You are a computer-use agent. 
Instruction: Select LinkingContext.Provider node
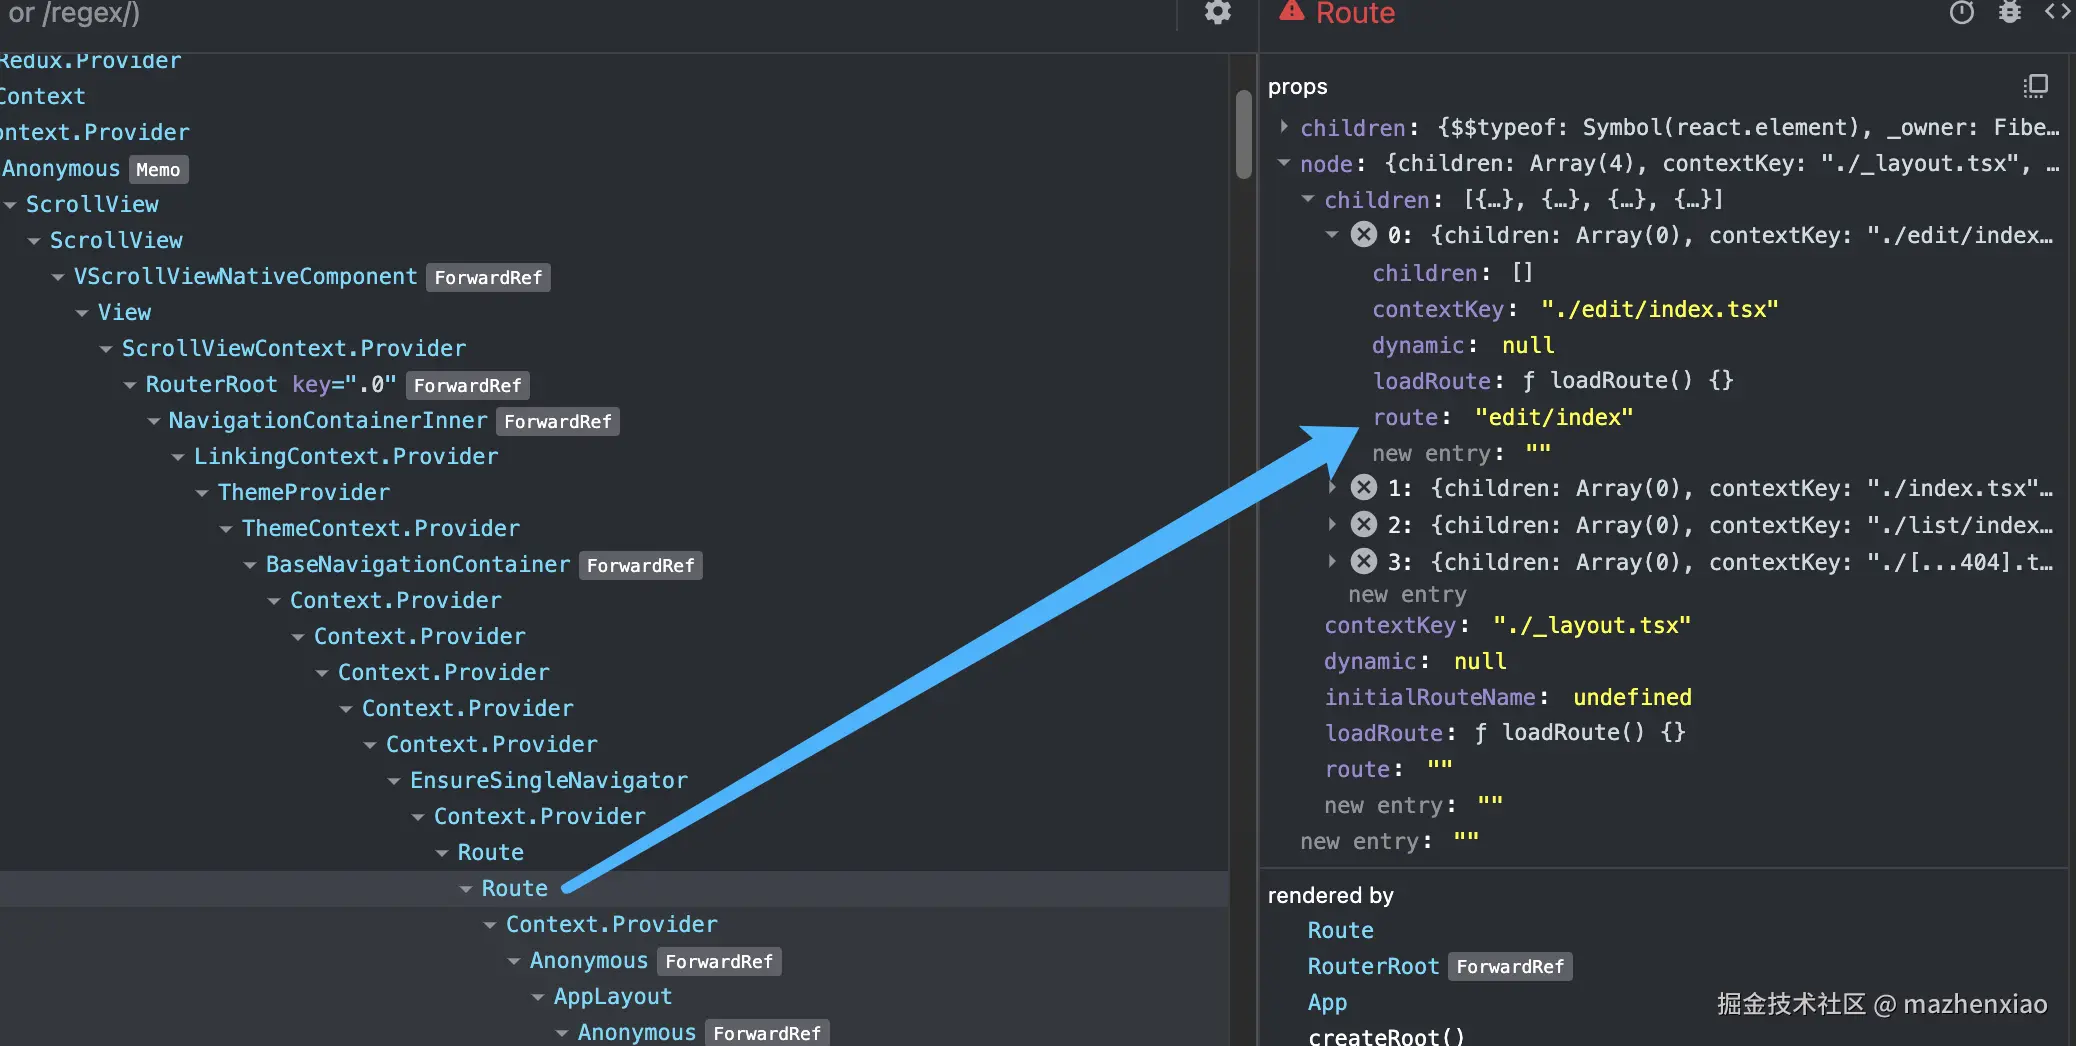click(x=345, y=457)
